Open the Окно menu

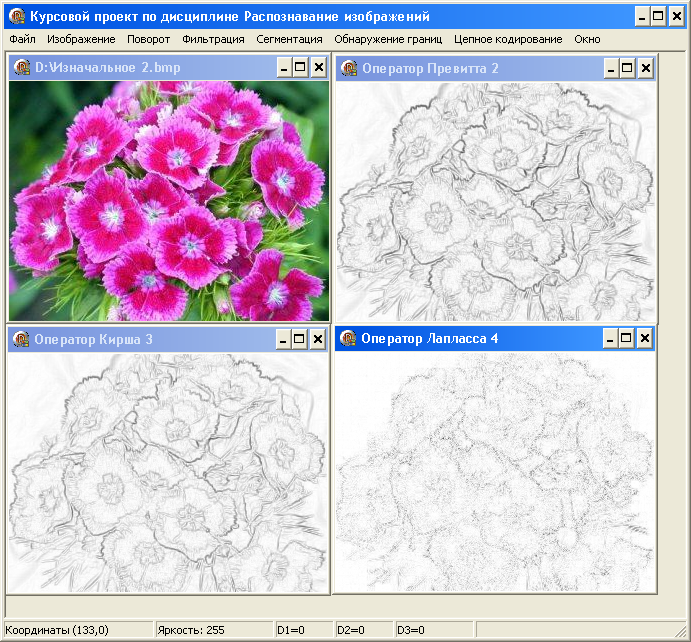[587, 39]
